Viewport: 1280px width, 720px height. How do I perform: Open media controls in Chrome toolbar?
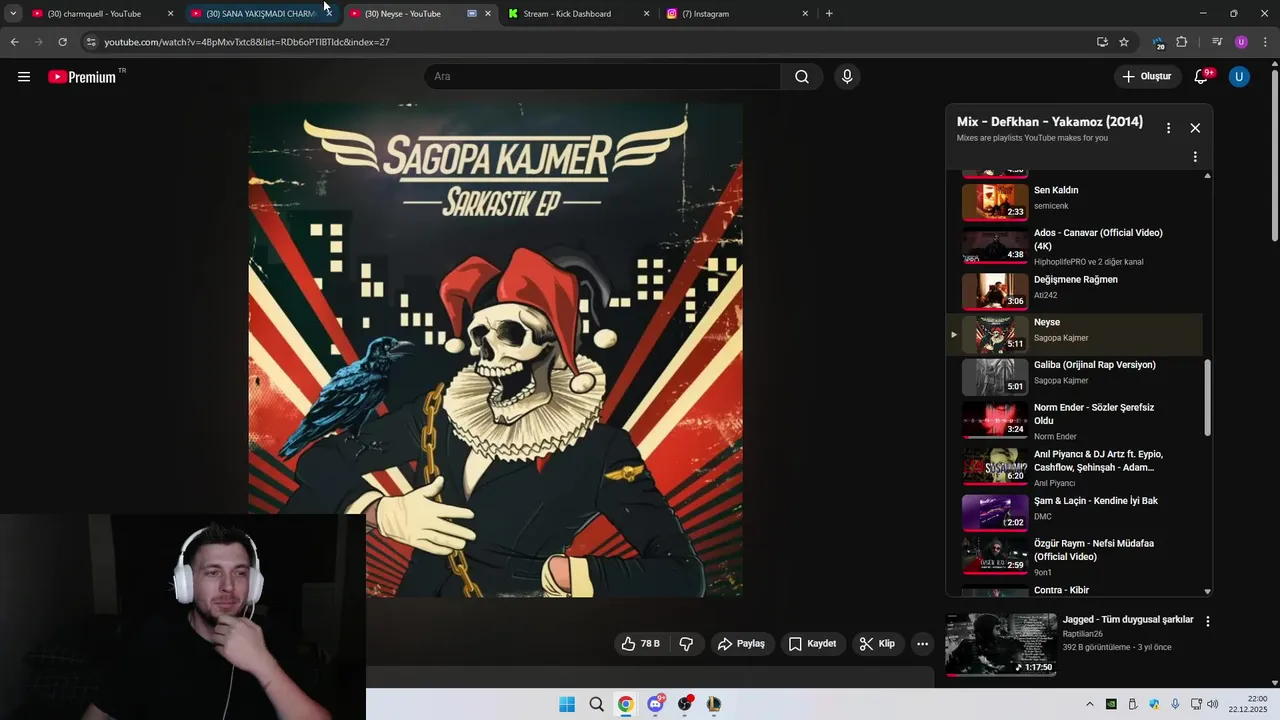[x=1217, y=42]
